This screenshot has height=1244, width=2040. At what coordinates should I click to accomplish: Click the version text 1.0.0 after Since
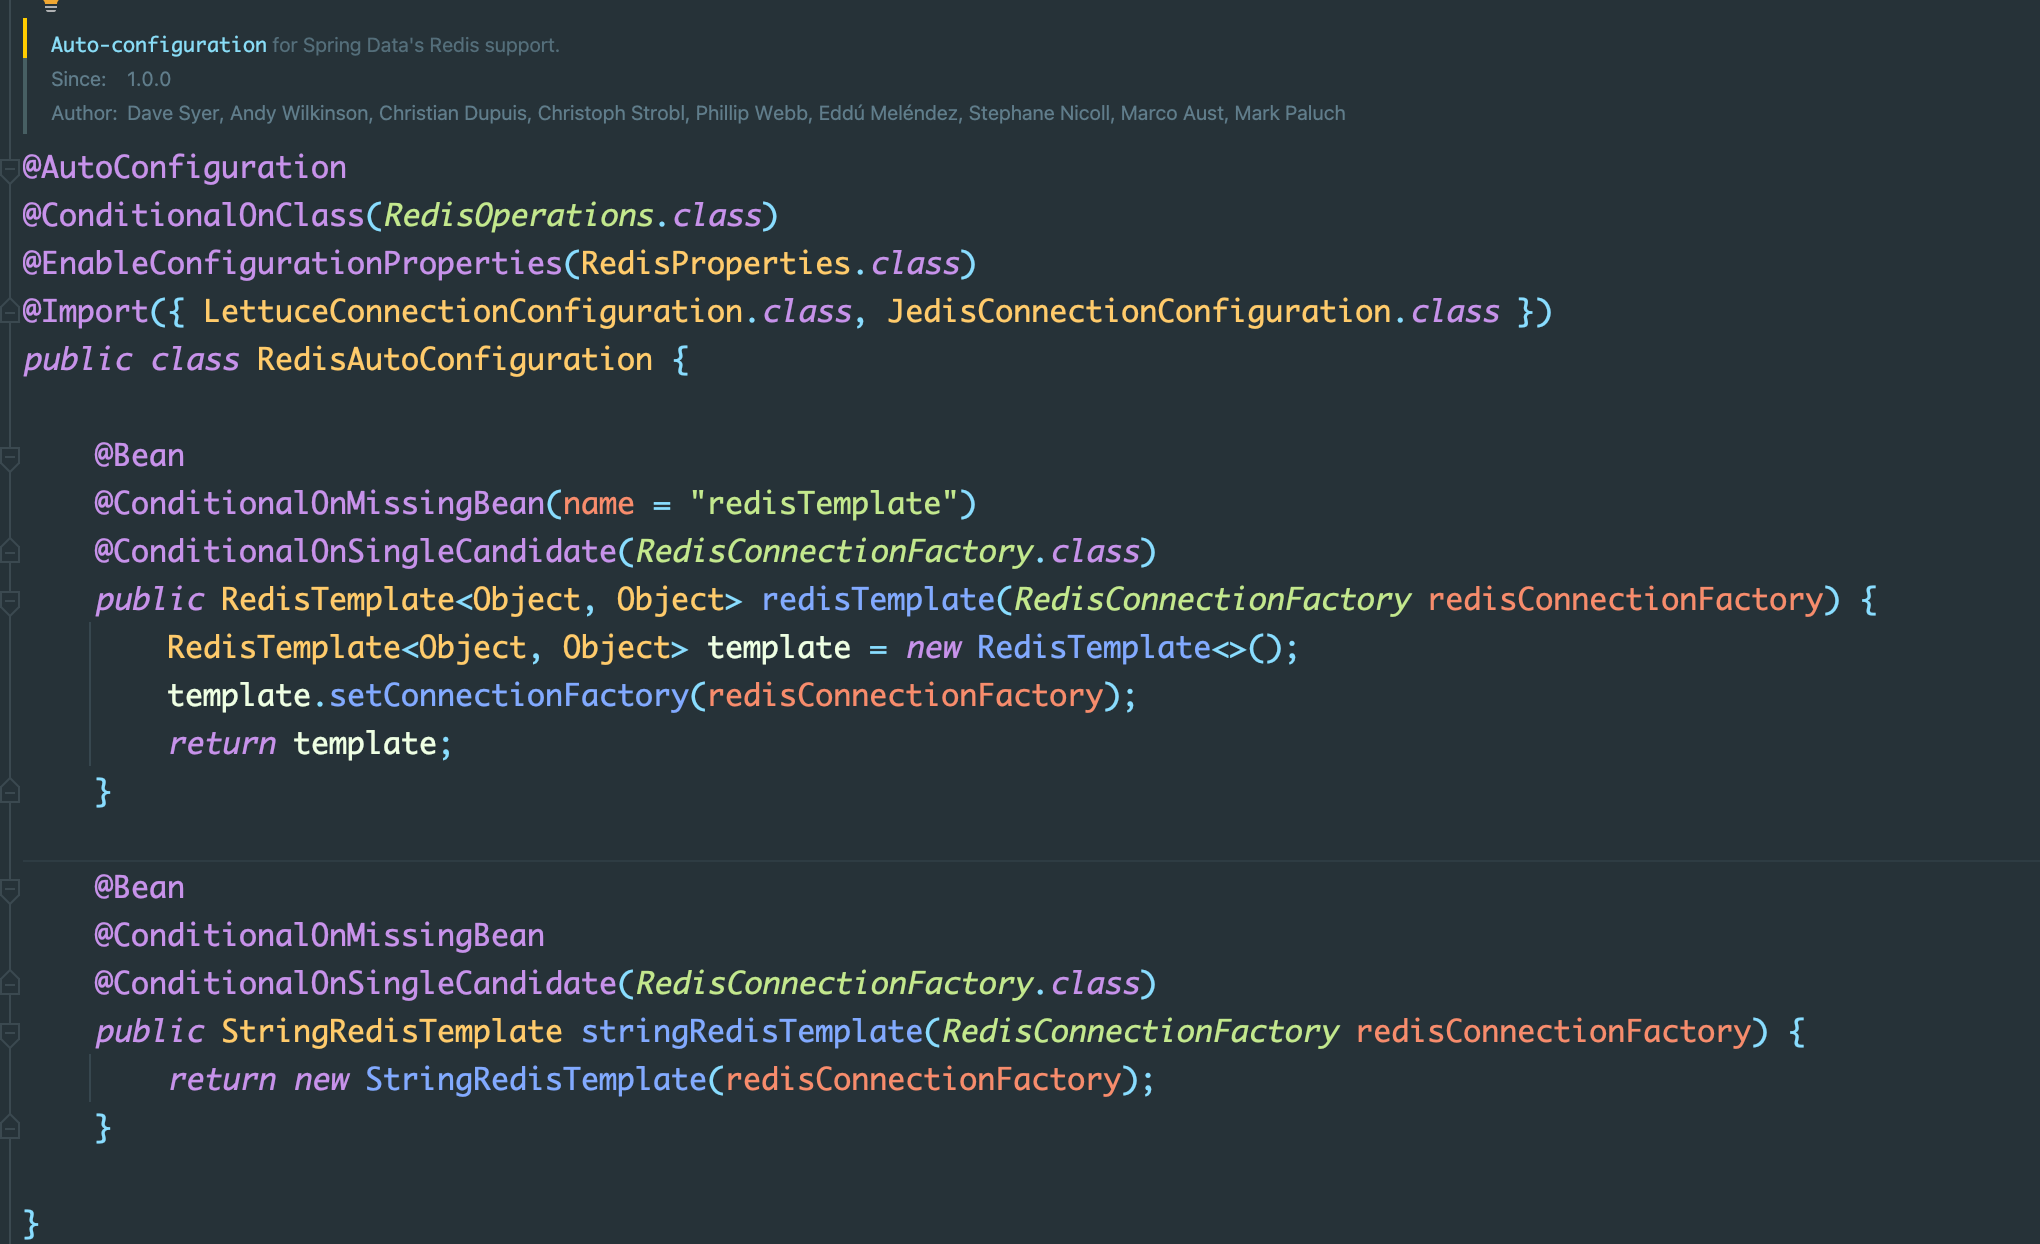149,79
